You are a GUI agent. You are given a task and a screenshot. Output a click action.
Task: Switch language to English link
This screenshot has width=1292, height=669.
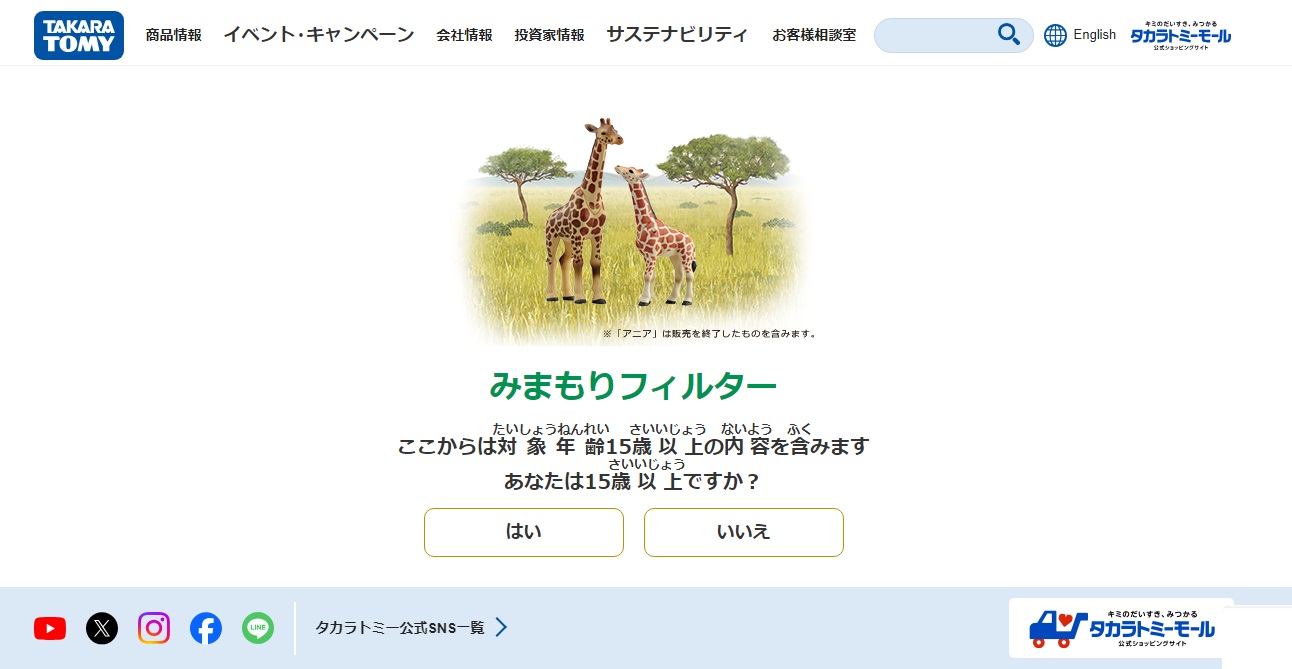click(x=1094, y=35)
